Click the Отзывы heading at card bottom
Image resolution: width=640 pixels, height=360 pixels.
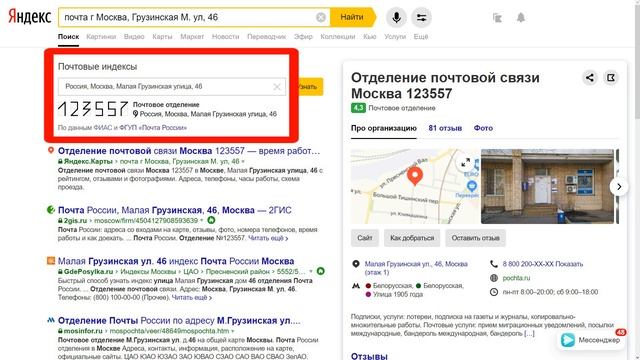[369, 356]
